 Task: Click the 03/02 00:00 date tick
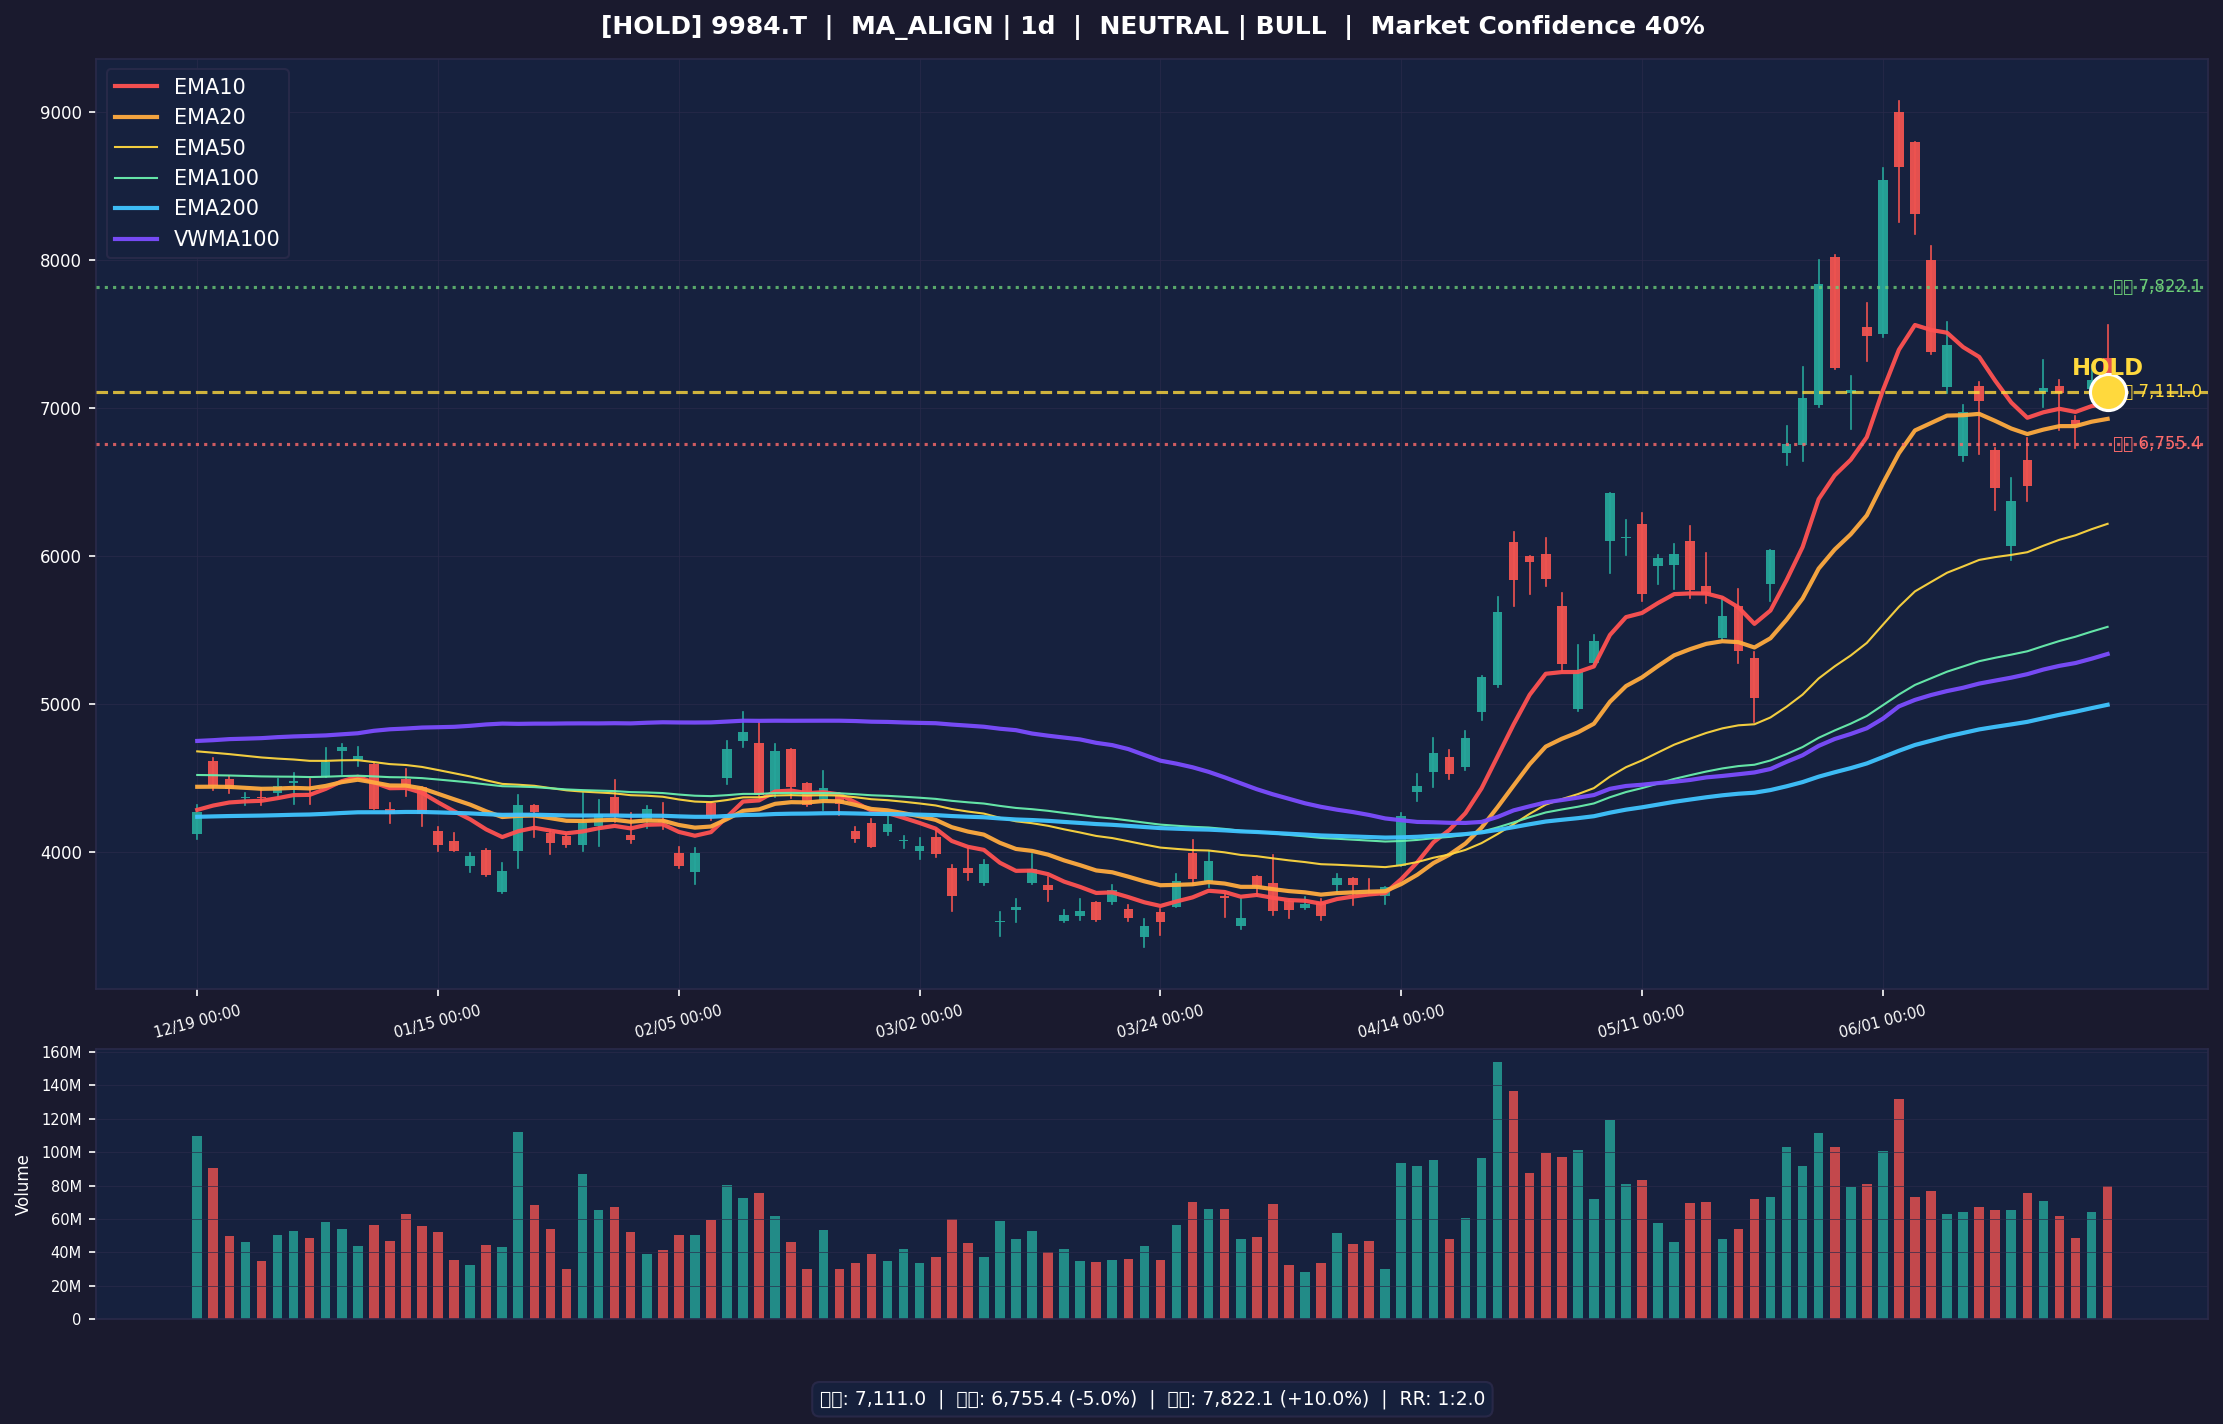tap(919, 1021)
